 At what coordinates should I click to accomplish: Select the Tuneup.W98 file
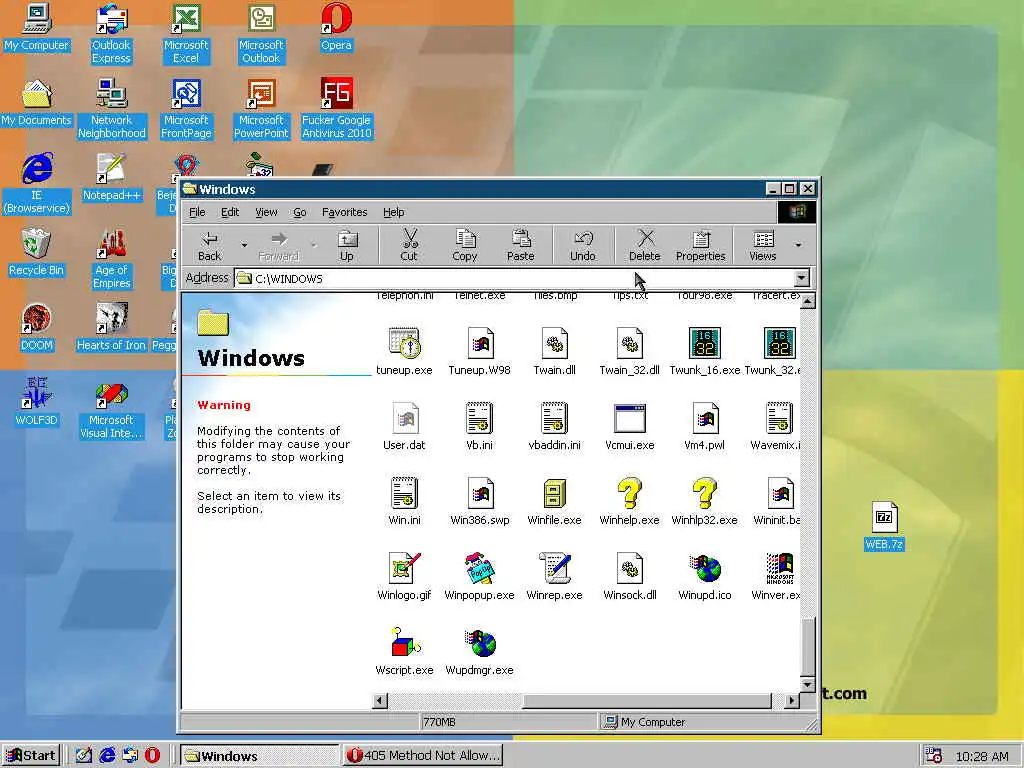479,351
